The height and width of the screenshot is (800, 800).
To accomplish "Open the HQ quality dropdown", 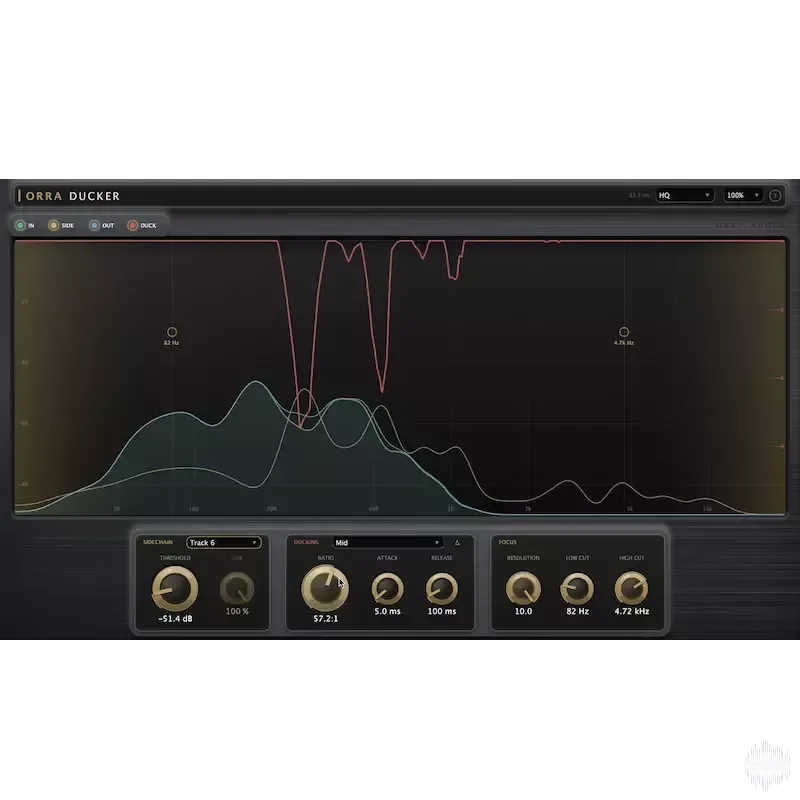I will click(684, 195).
